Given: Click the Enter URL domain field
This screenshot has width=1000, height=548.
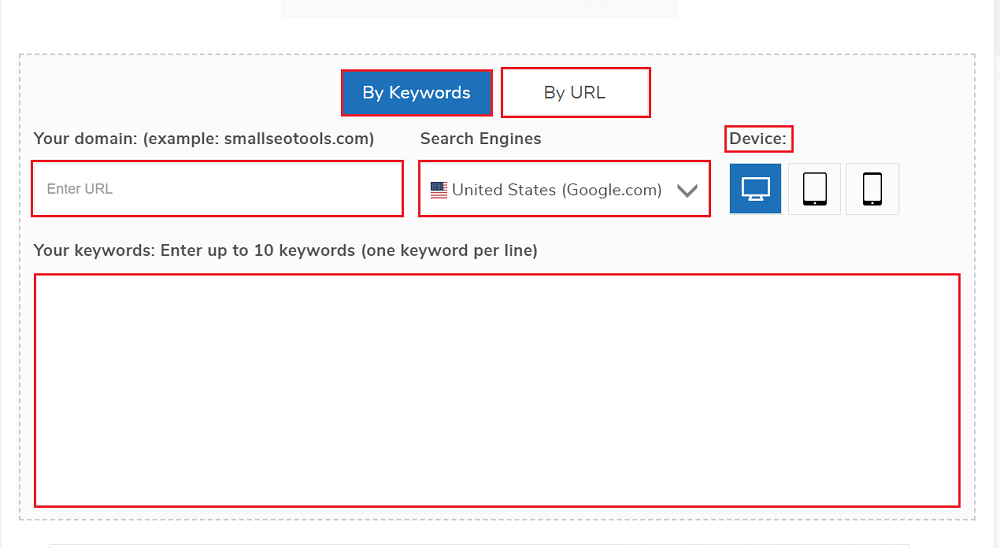Looking at the screenshot, I should [x=217, y=189].
